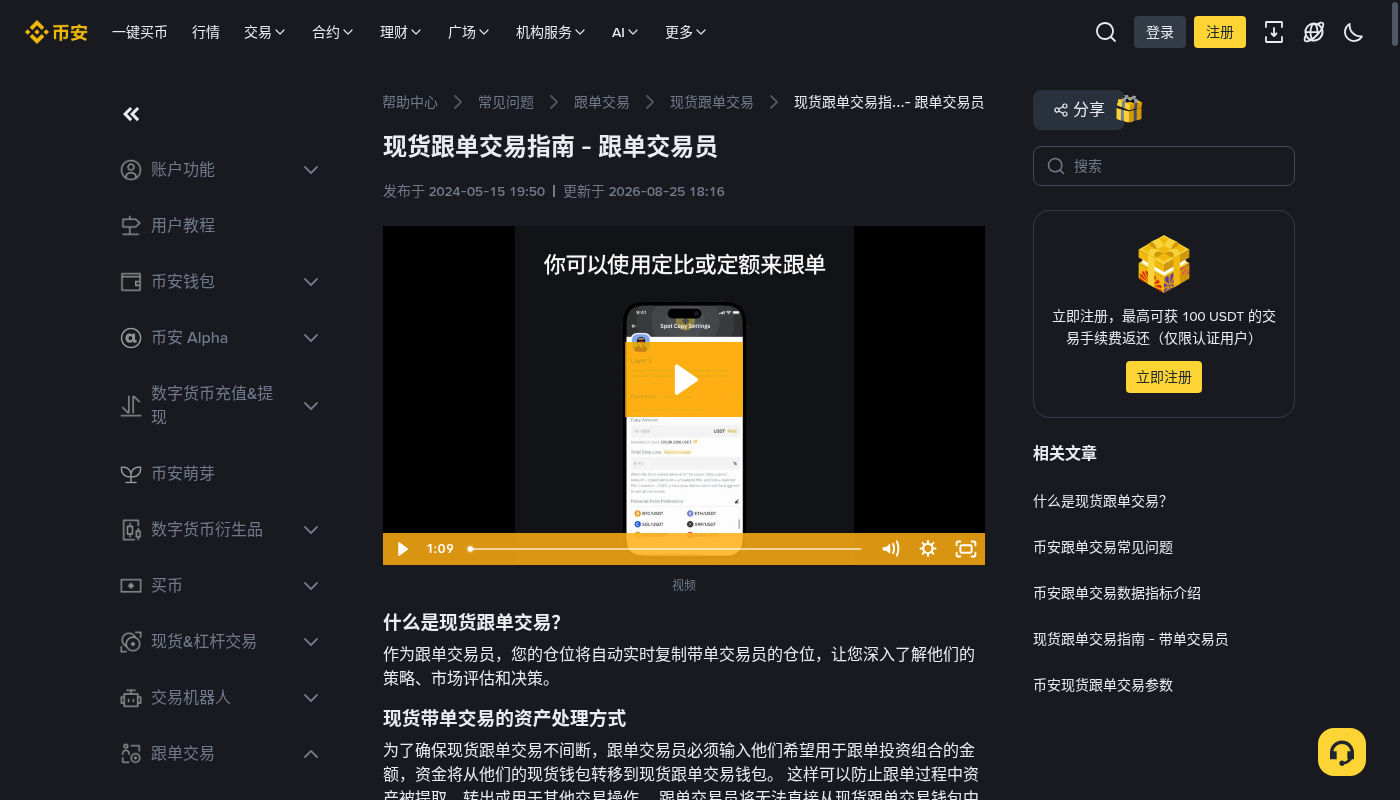Click the 币安钱包 wallet icon in sidebar
Viewport: 1400px width, 800px height.
[x=131, y=282]
